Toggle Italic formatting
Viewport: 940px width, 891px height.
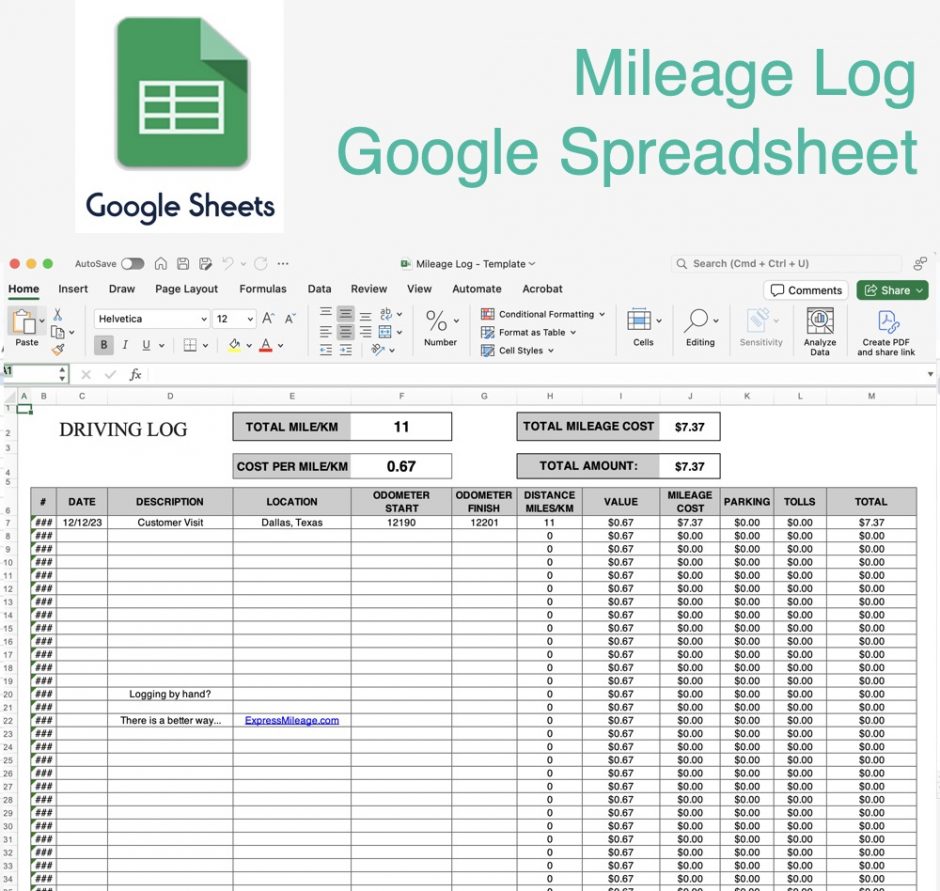(125, 345)
